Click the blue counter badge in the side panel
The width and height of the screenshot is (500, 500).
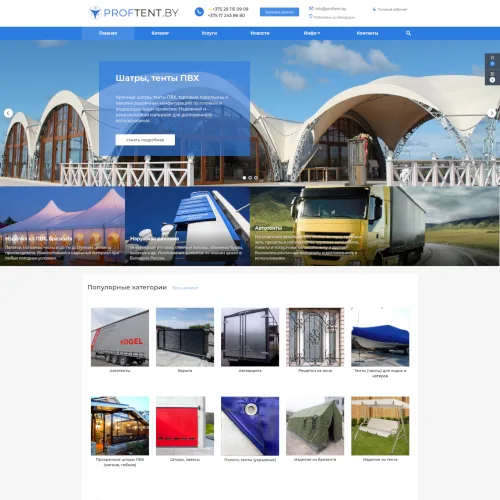(492, 64)
